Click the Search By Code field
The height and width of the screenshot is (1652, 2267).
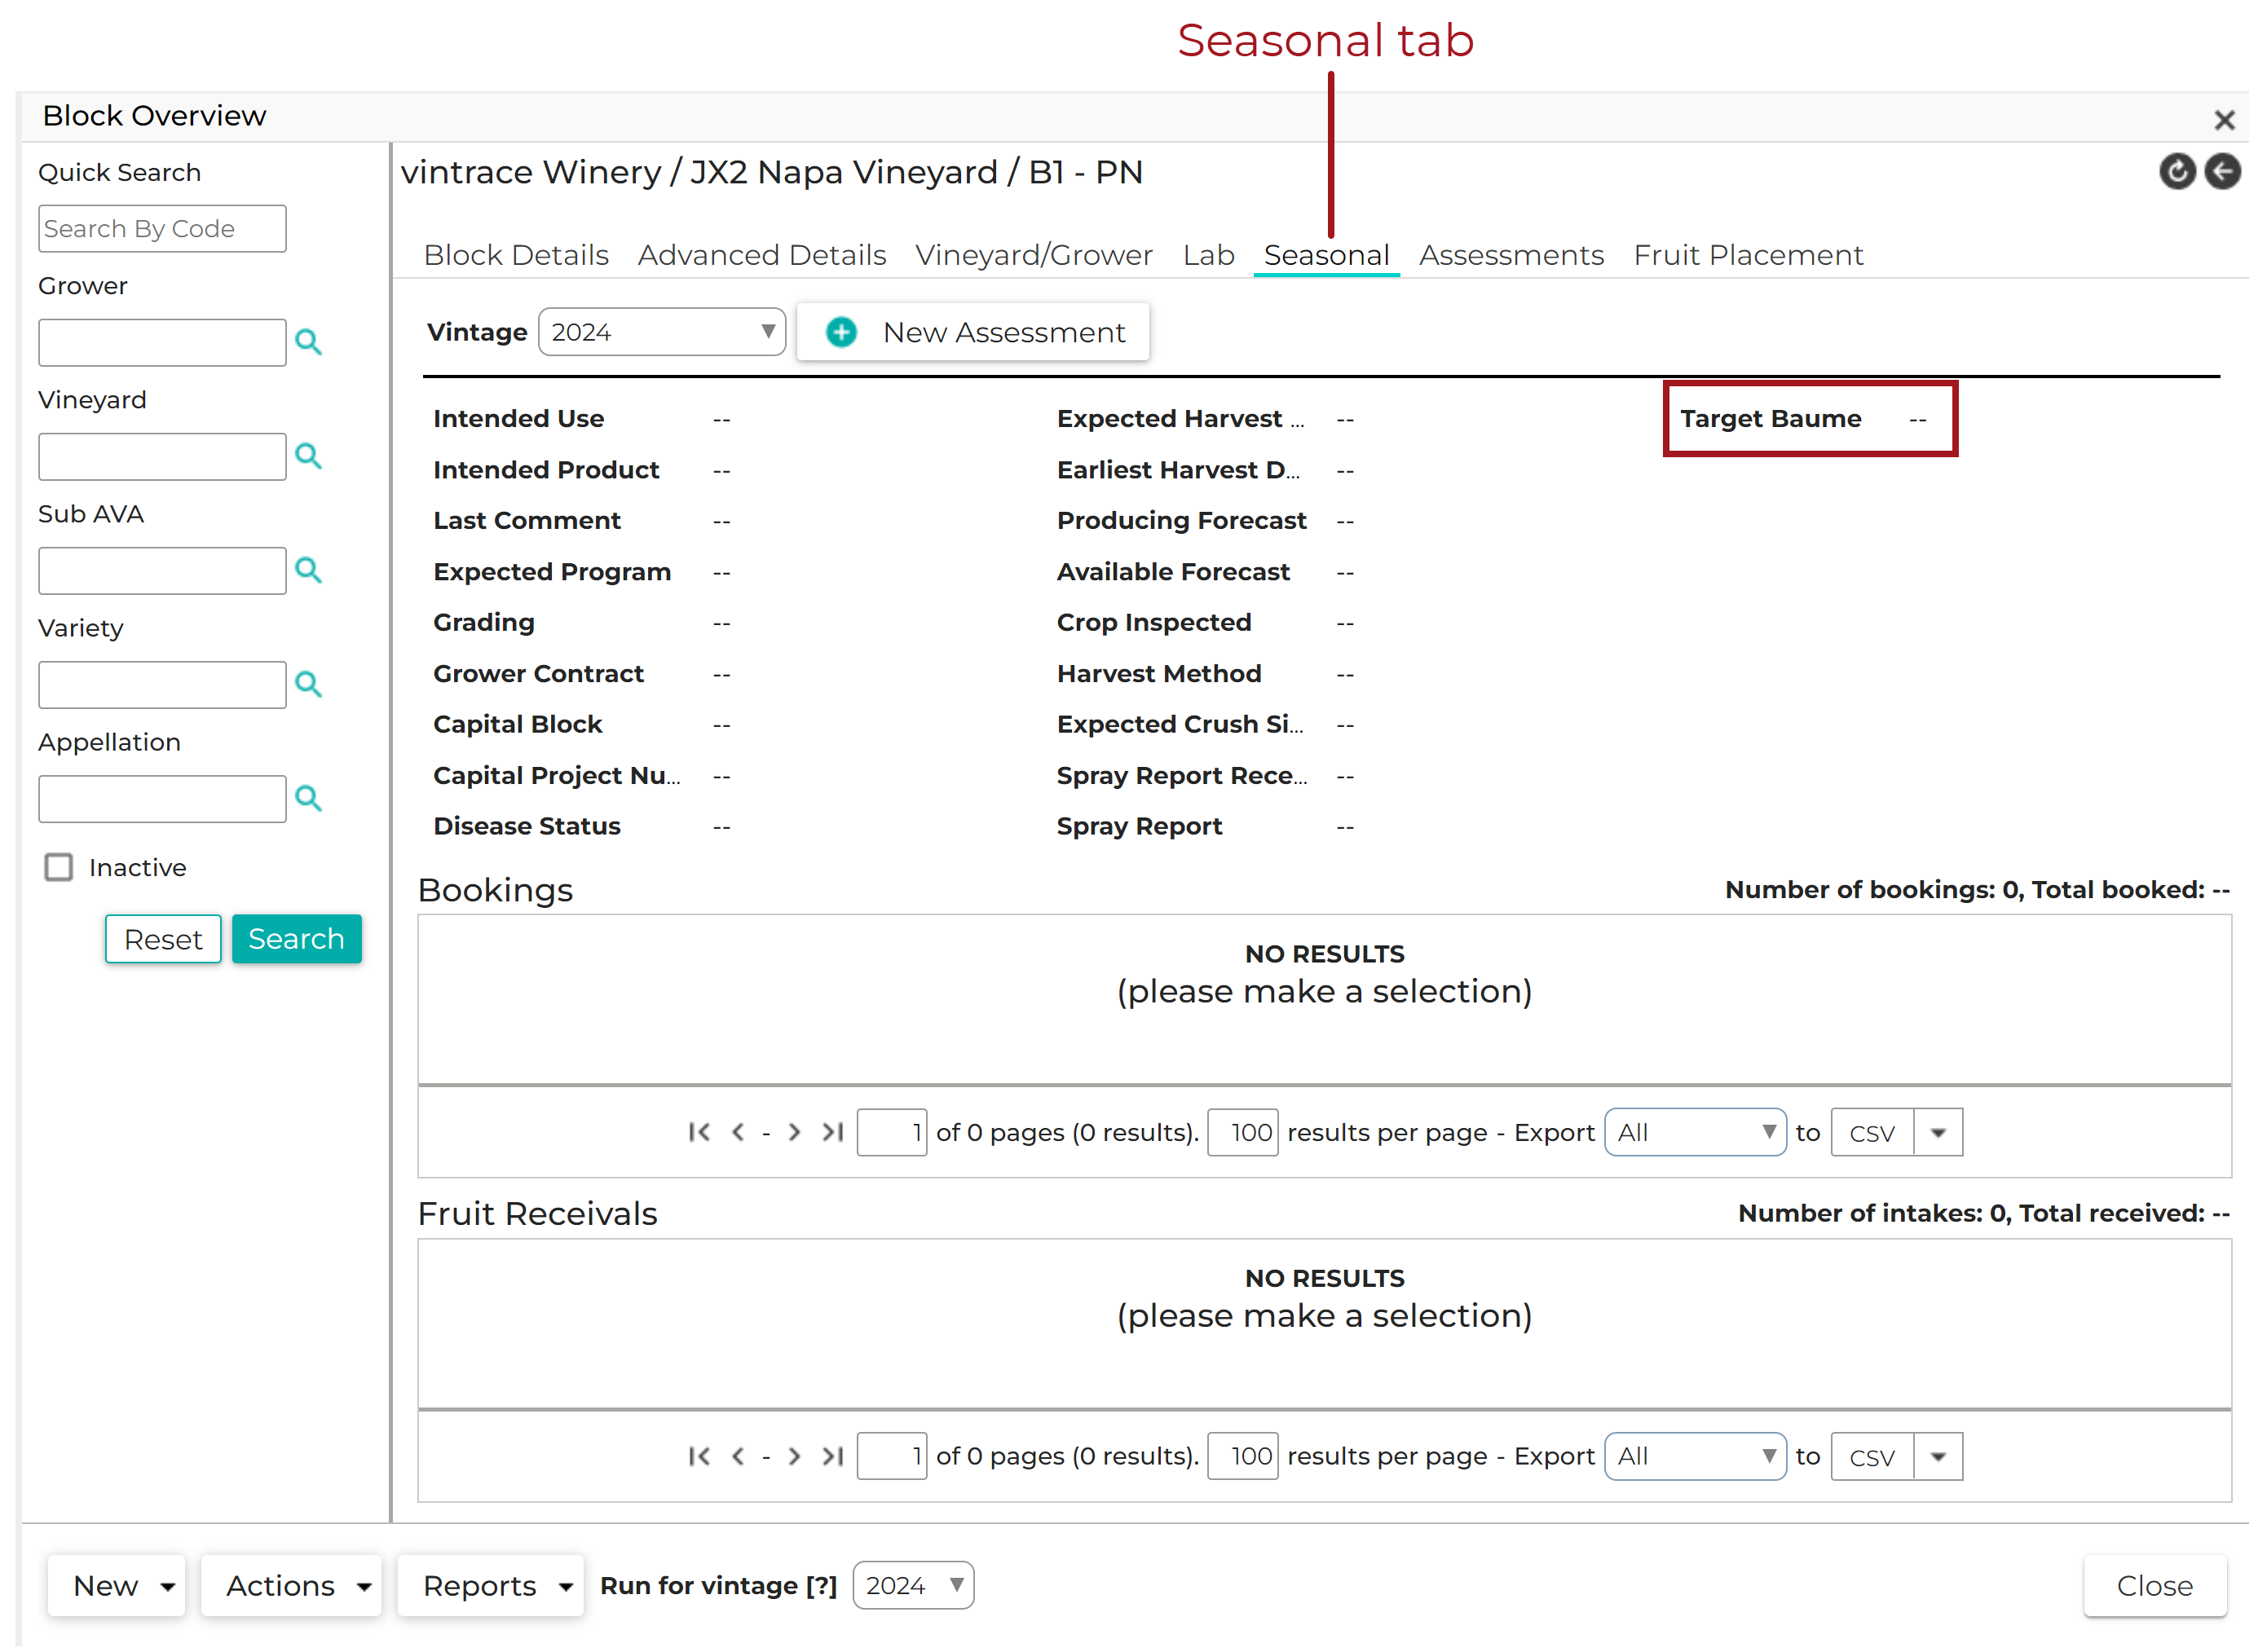pyautogui.click(x=163, y=229)
